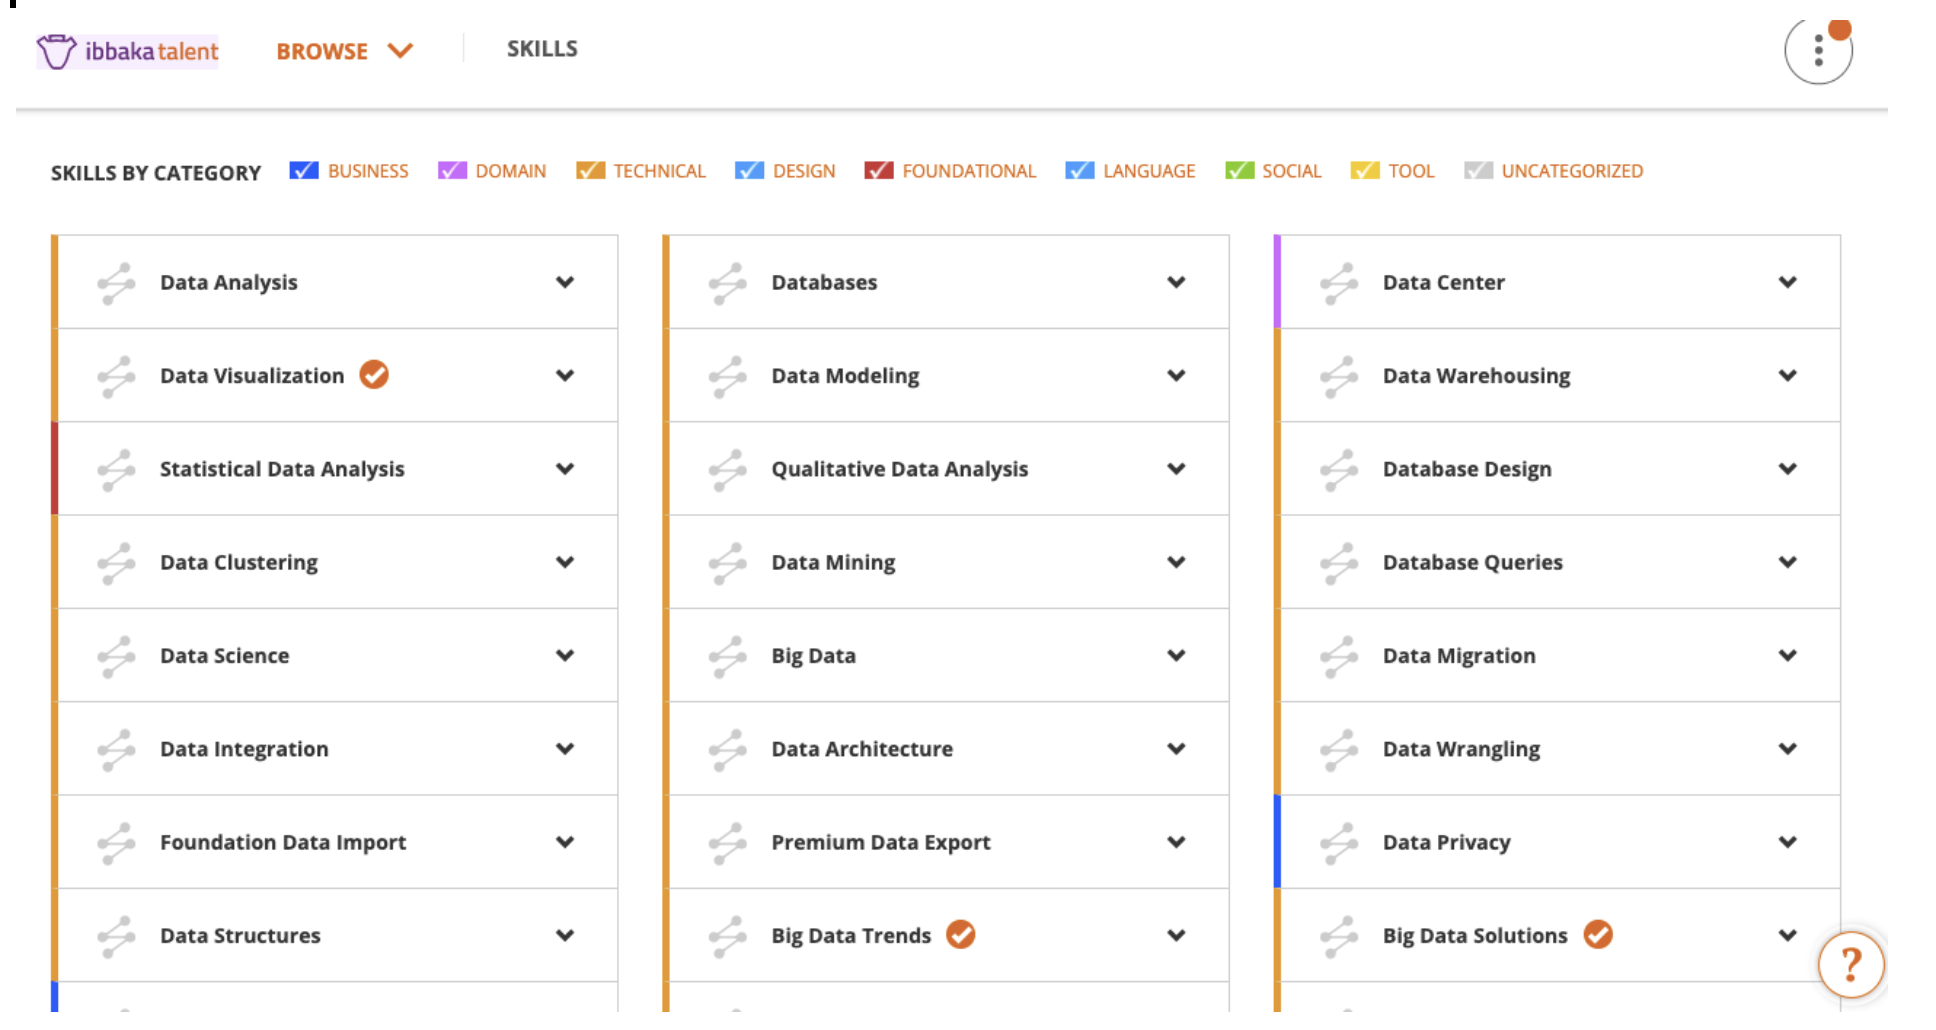Uncheck the BUSINESS category filter
Screen dimensions: 1936x1030
pyautogui.click(x=304, y=171)
